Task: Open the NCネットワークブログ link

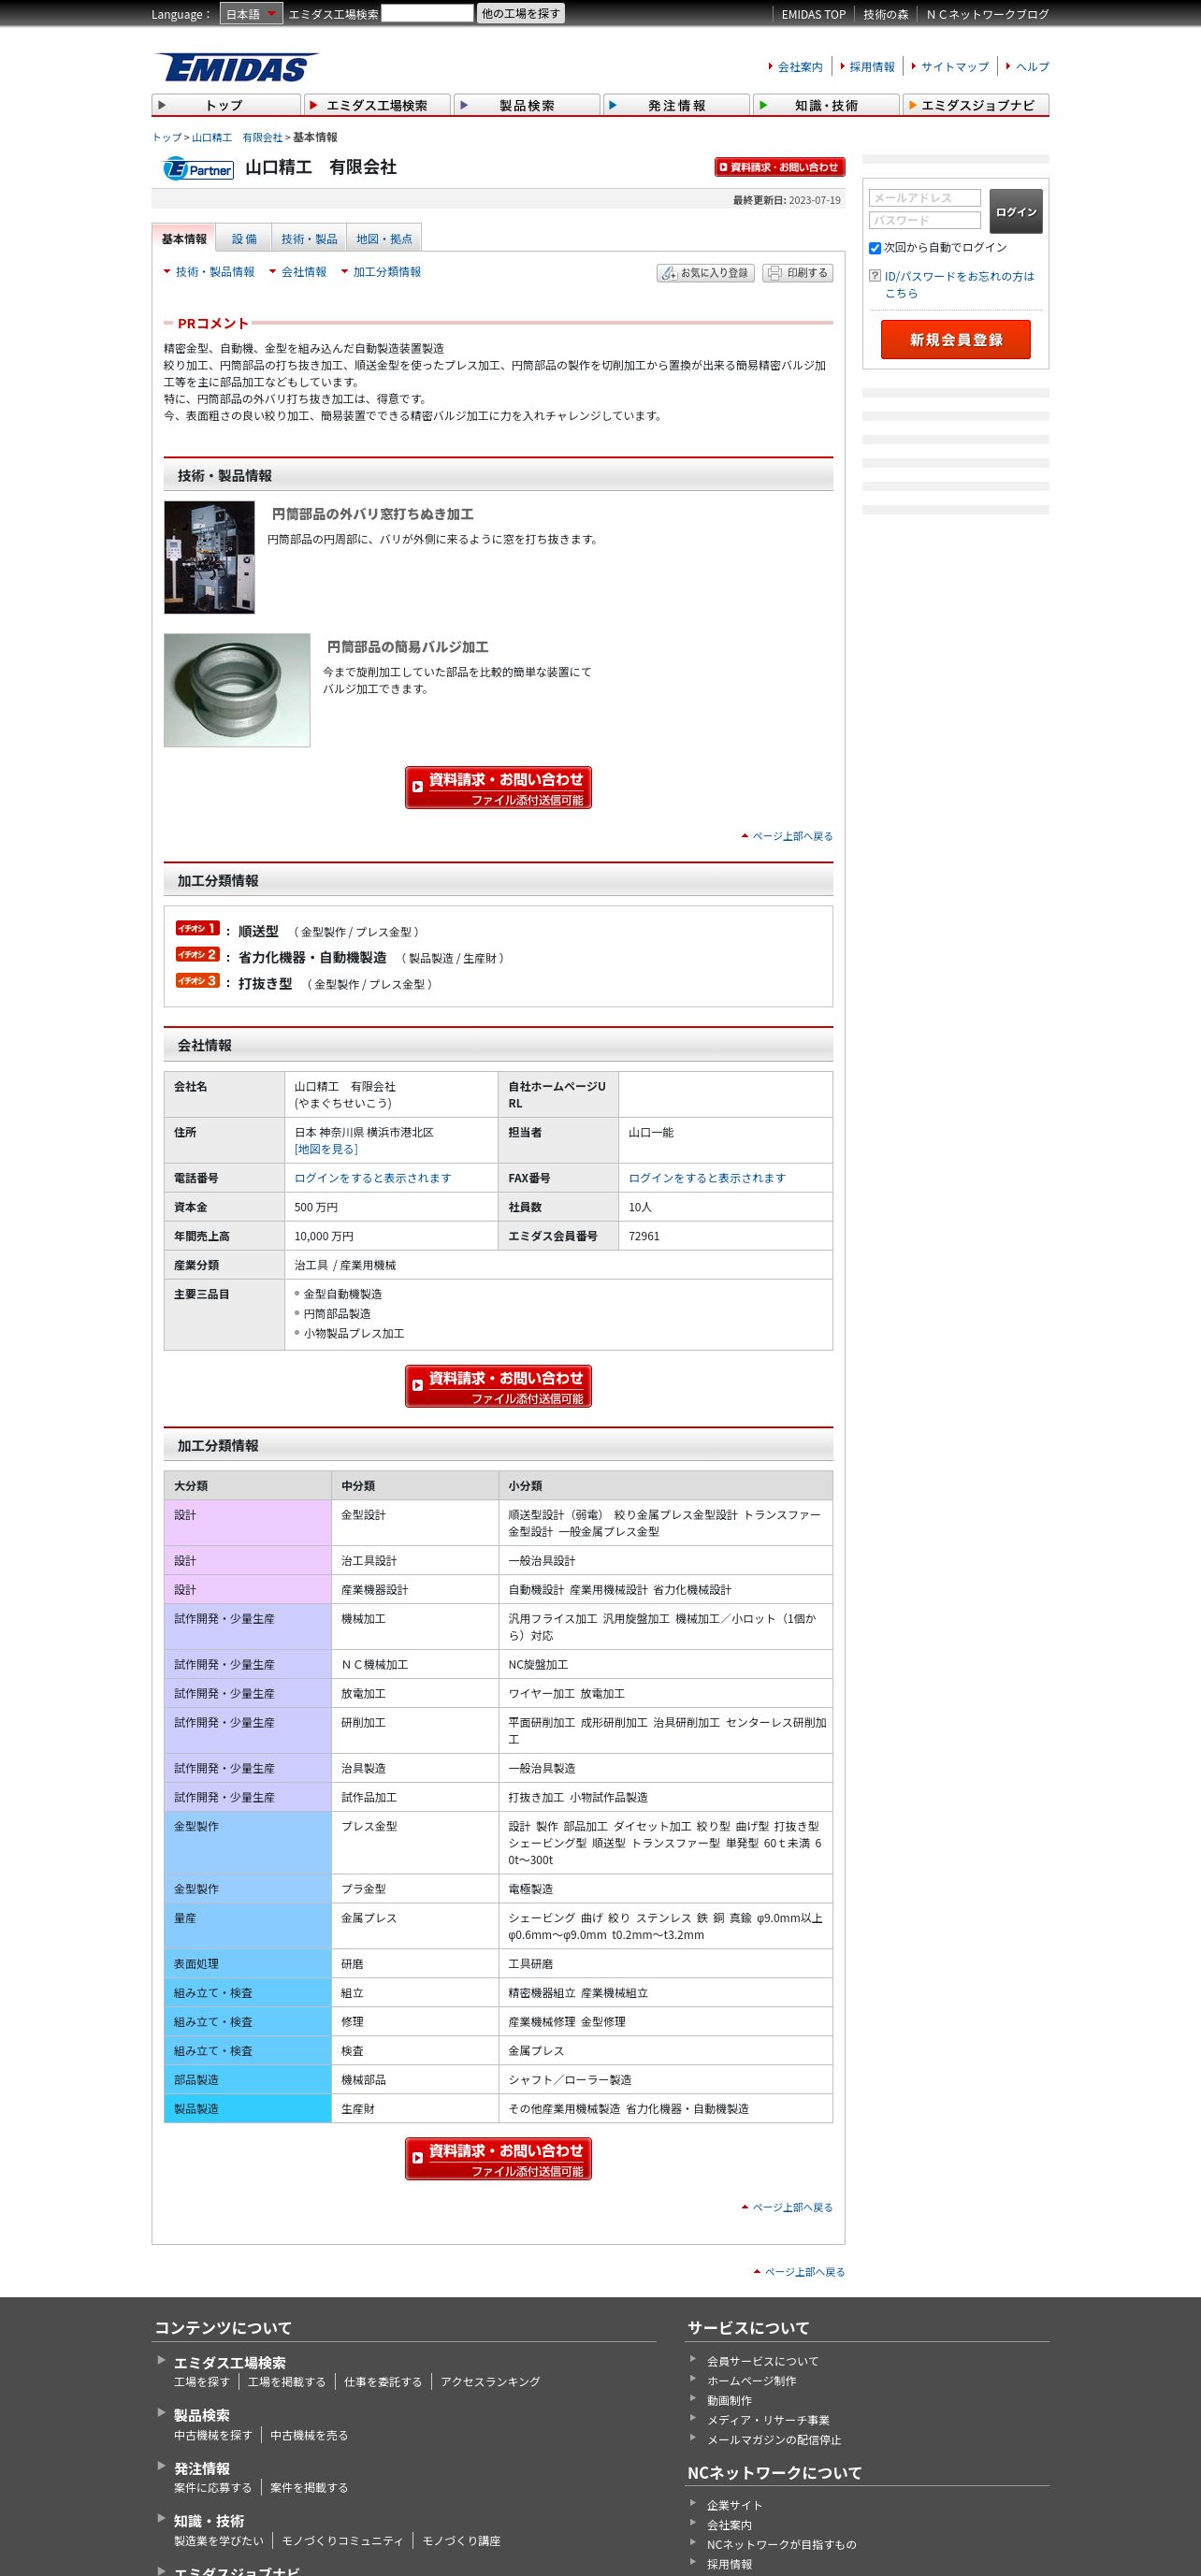Action: (x=988, y=14)
